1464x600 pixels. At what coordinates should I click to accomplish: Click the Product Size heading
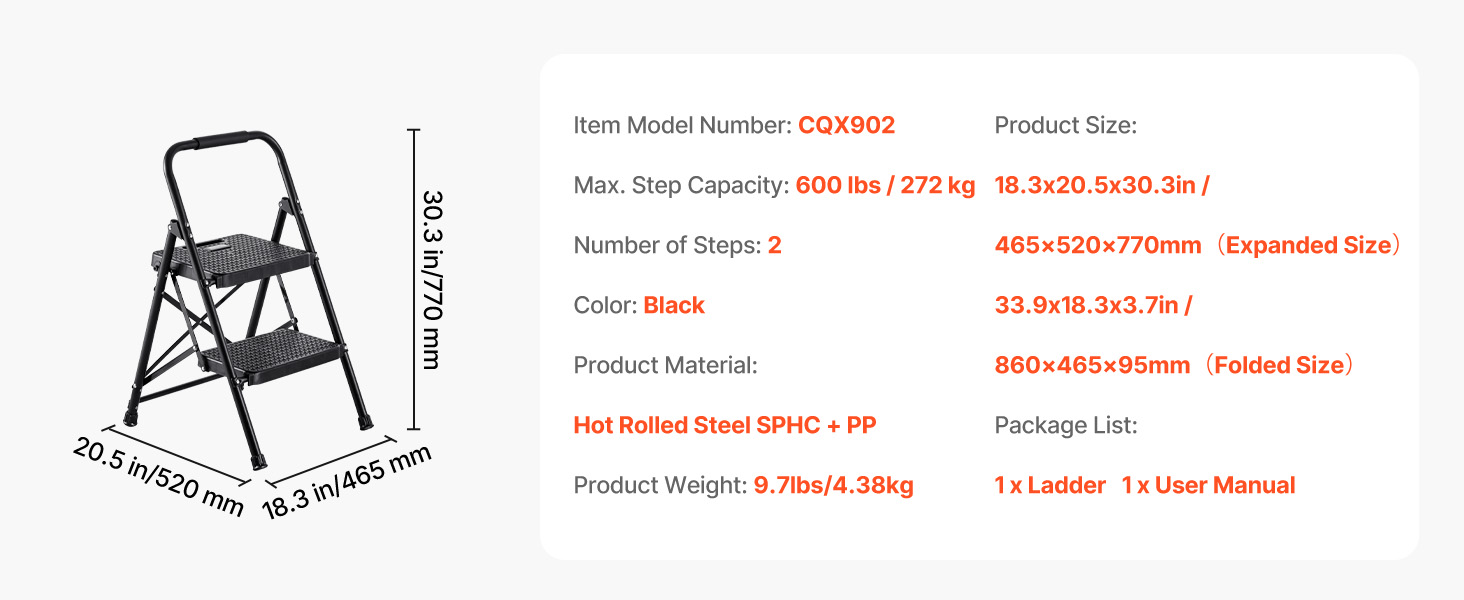[x=1065, y=126]
